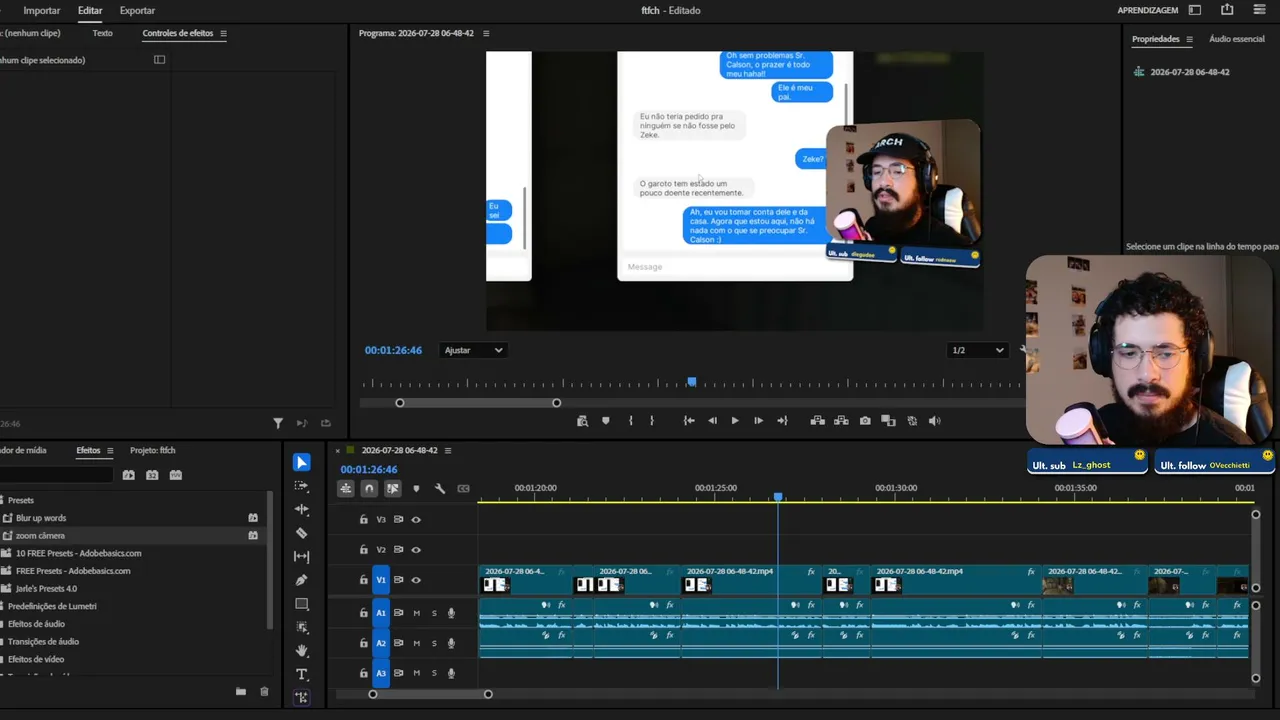This screenshot has height=720, width=1280.
Task: Switch to the Áudio essencial tab
Action: pos(1237,39)
